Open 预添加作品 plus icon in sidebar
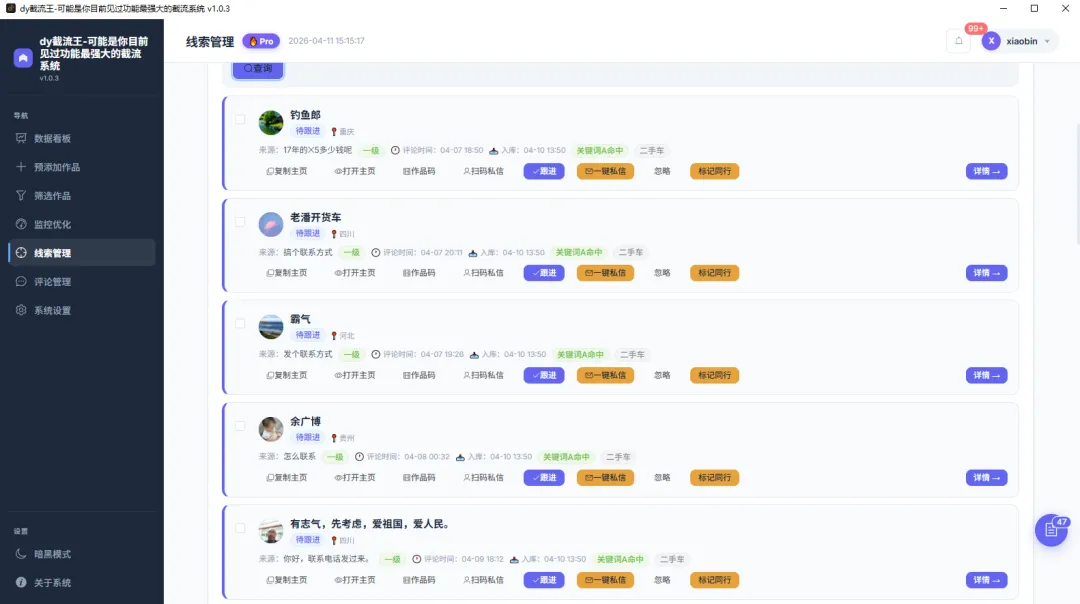The width and height of the screenshot is (1080, 604). (x=21, y=167)
